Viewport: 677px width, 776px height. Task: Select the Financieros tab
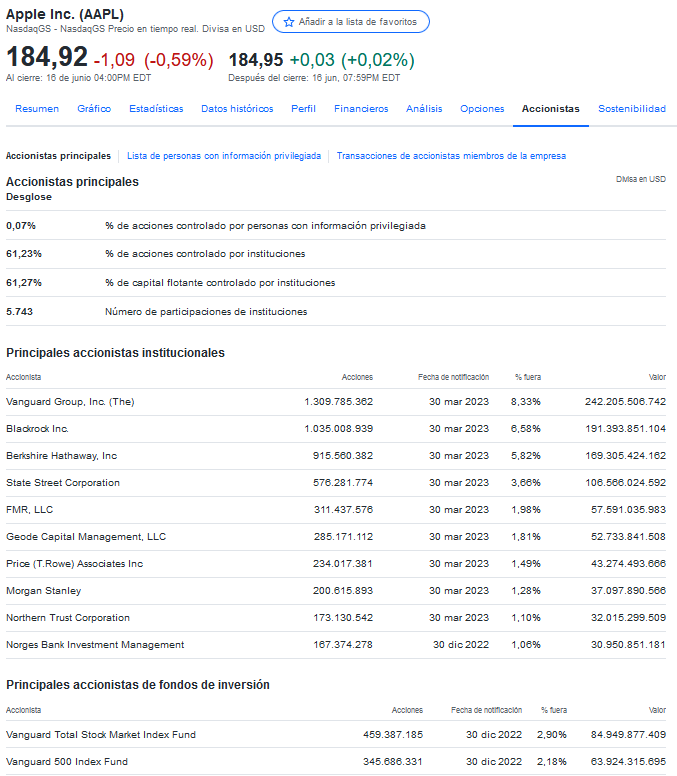pyautogui.click(x=361, y=109)
